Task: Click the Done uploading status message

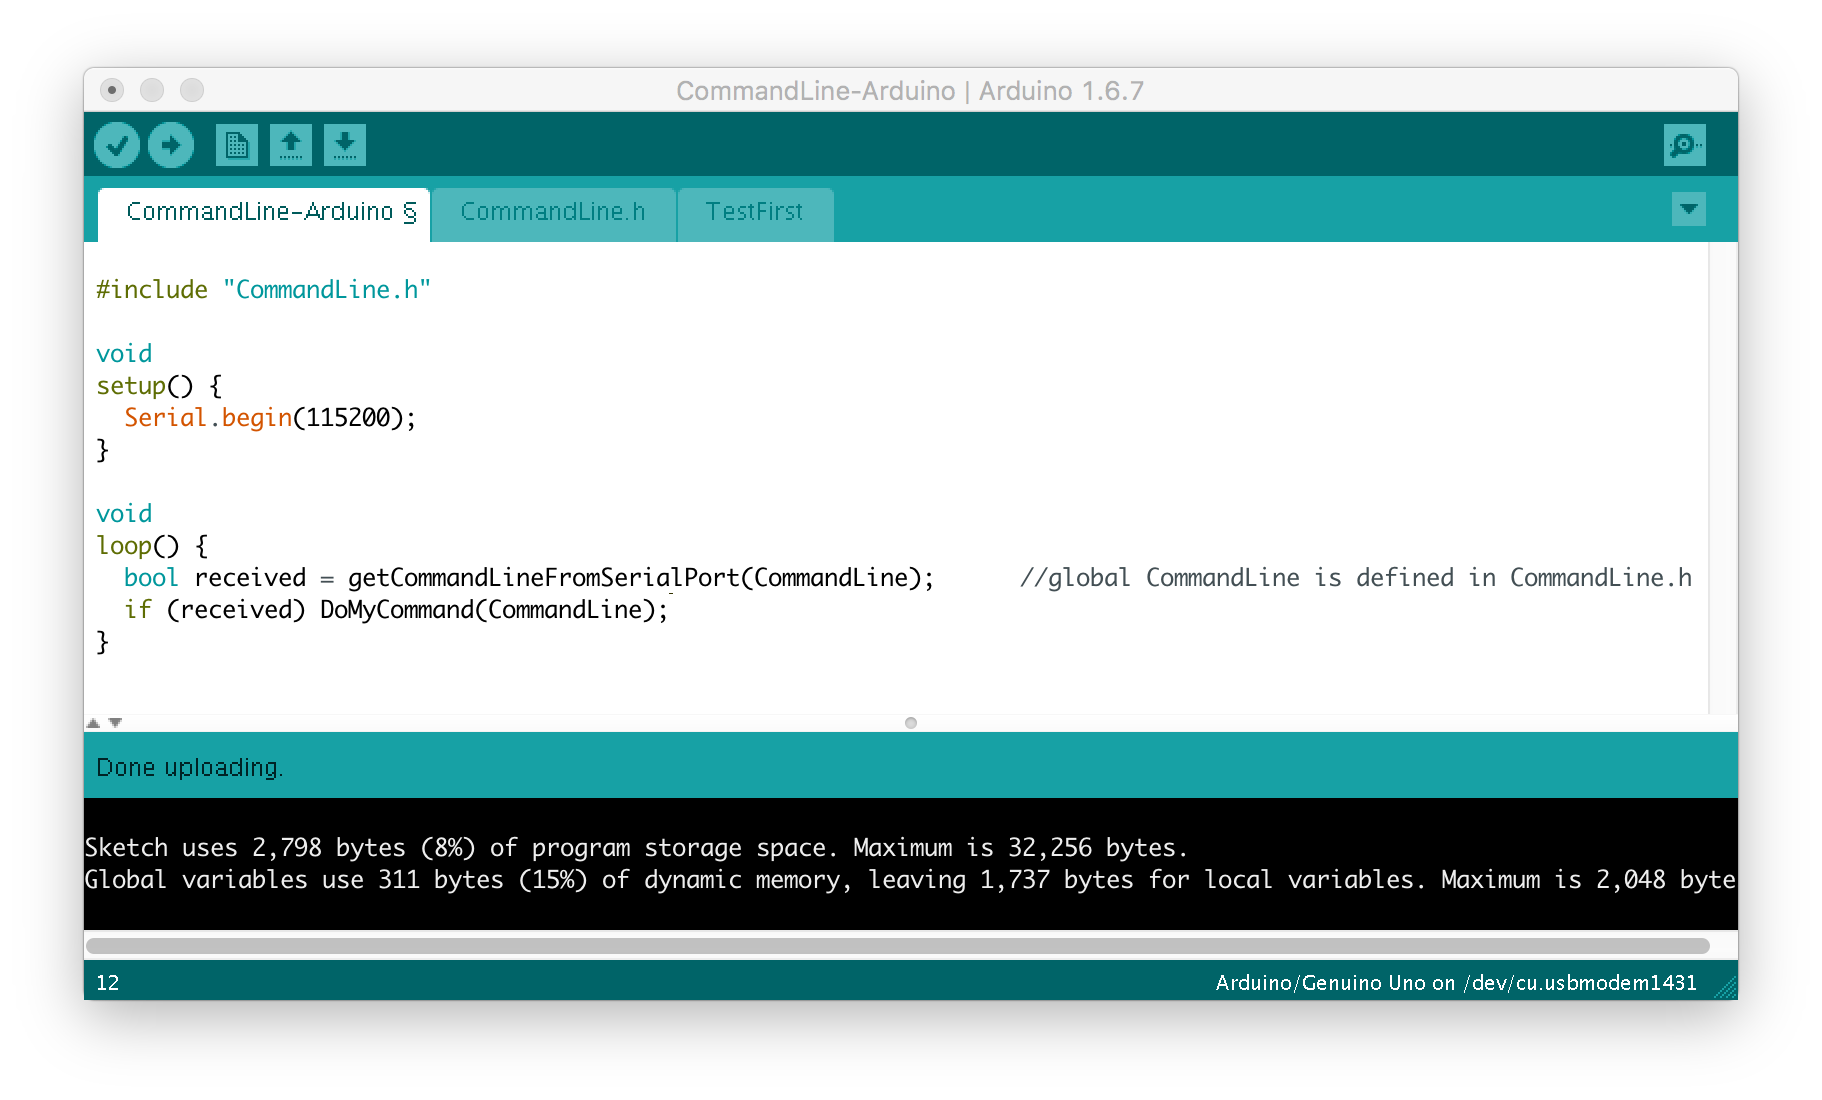Action: click(x=189, y=767)
